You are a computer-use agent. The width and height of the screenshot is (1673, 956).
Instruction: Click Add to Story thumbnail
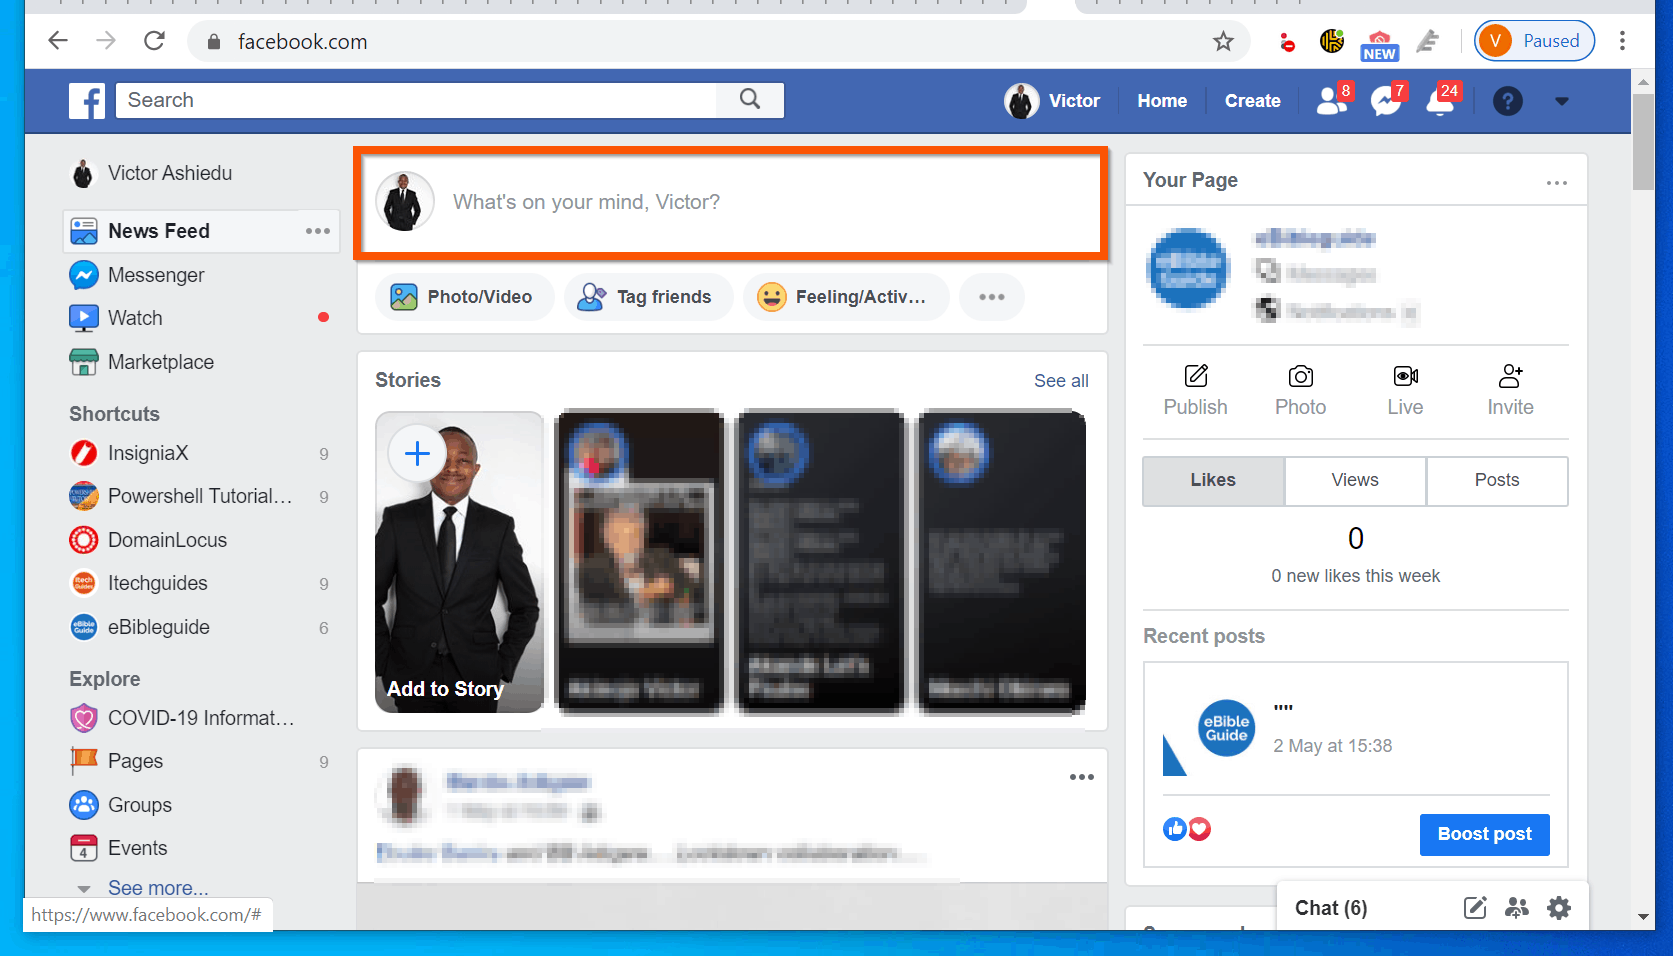click(x=458, y=563)
